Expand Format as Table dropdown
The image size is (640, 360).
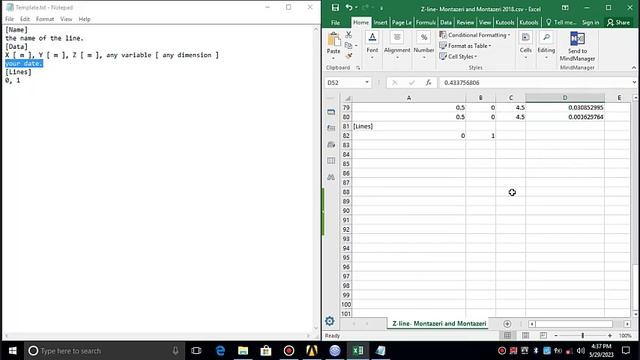490,46
